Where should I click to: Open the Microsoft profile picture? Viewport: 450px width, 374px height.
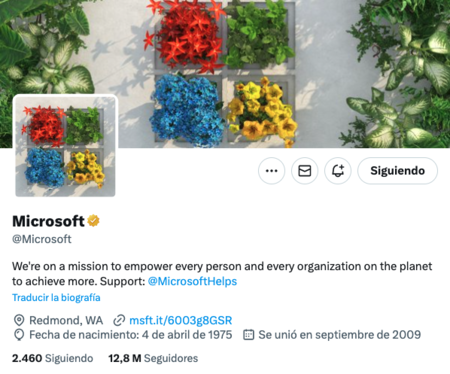click(65, 146)
